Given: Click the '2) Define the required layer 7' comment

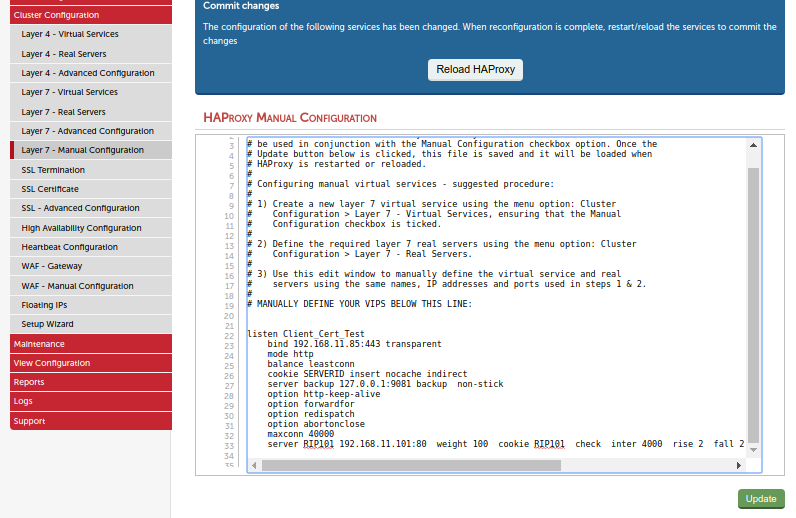Looking at the screenshot, I should (x=442, y=244).
